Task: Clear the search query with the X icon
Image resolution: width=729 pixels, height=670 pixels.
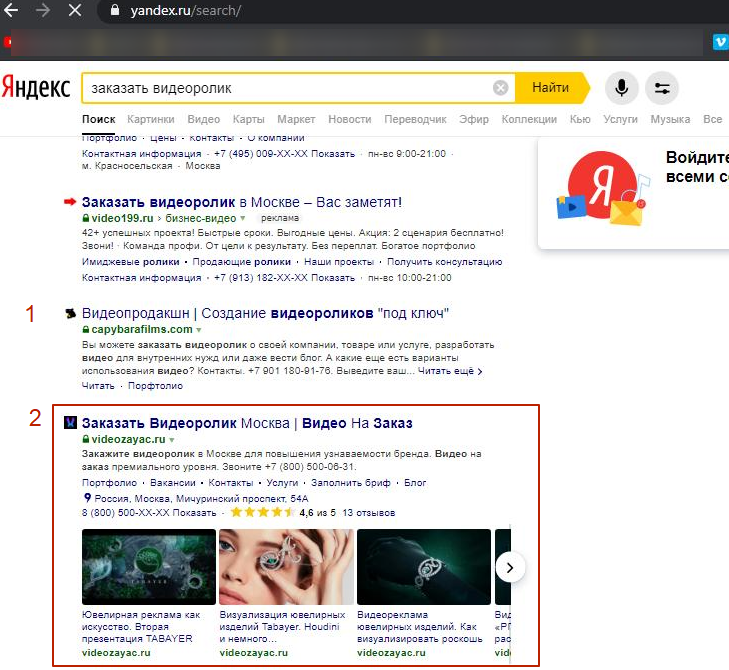Action: [x=500, y=88]
